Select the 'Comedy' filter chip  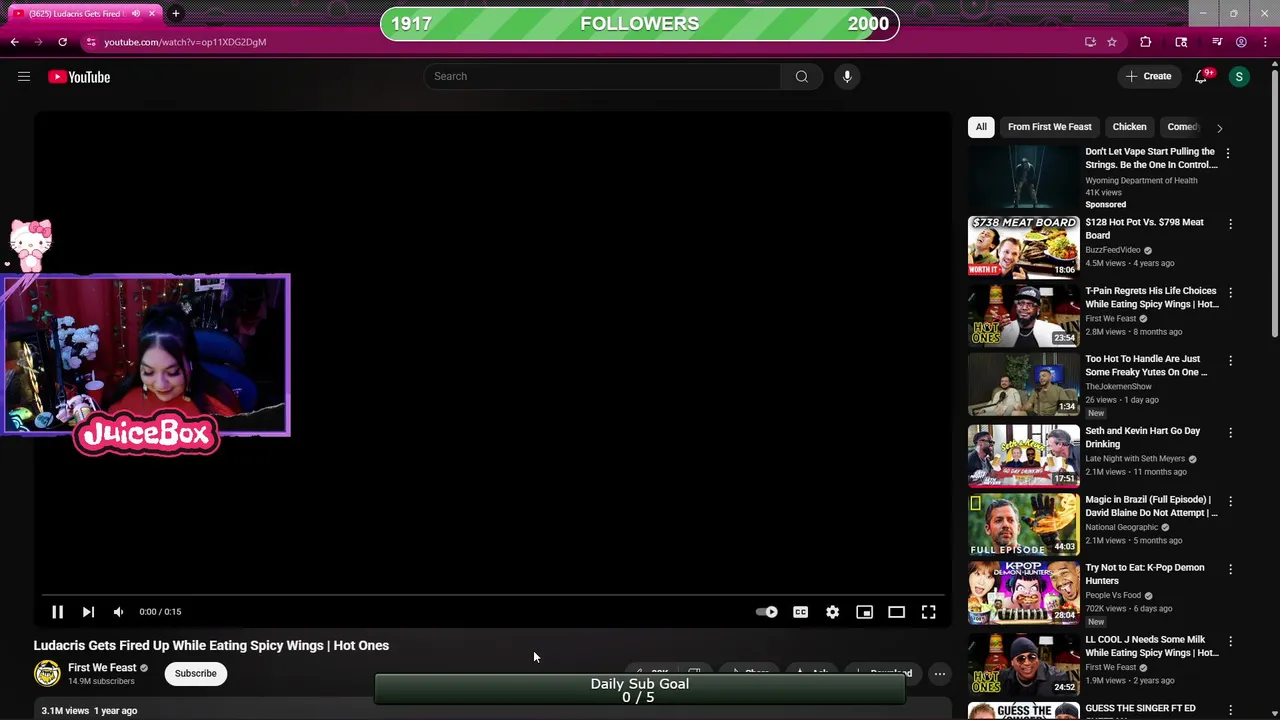(x=1181, y=127)
